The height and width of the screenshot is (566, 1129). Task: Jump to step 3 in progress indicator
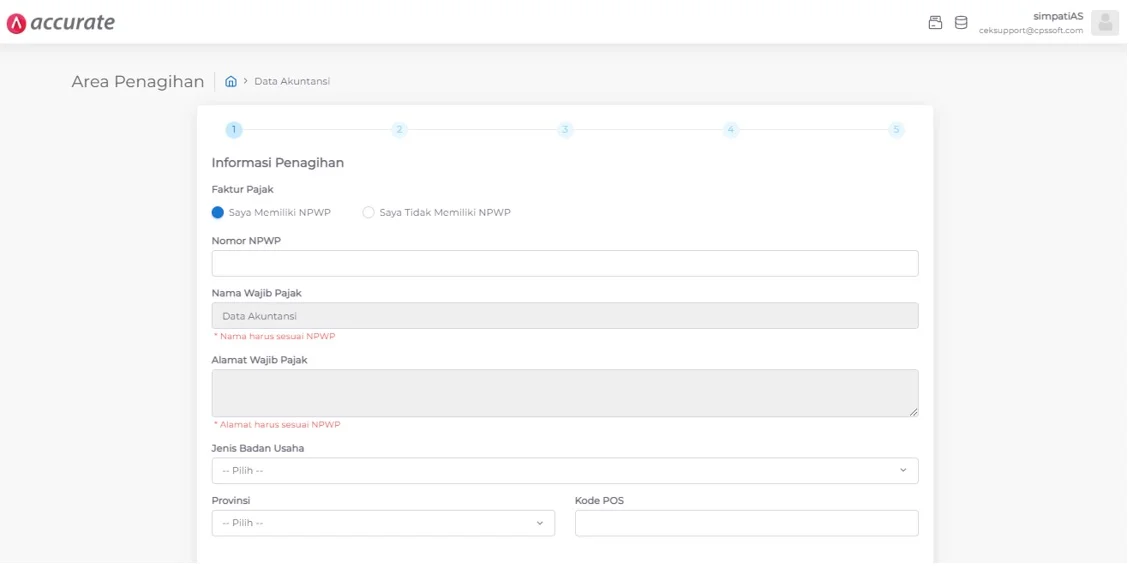[565, 130]
